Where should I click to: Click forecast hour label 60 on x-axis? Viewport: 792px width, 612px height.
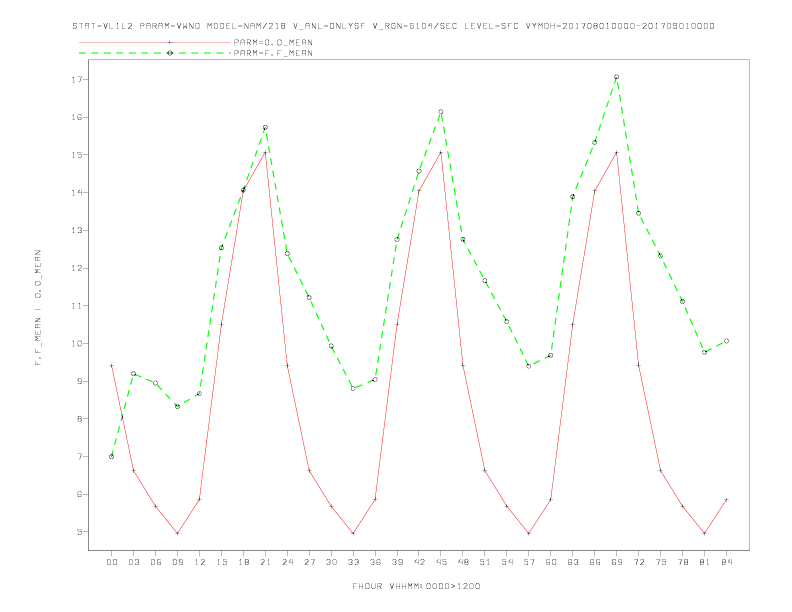(x=551, y=562)
